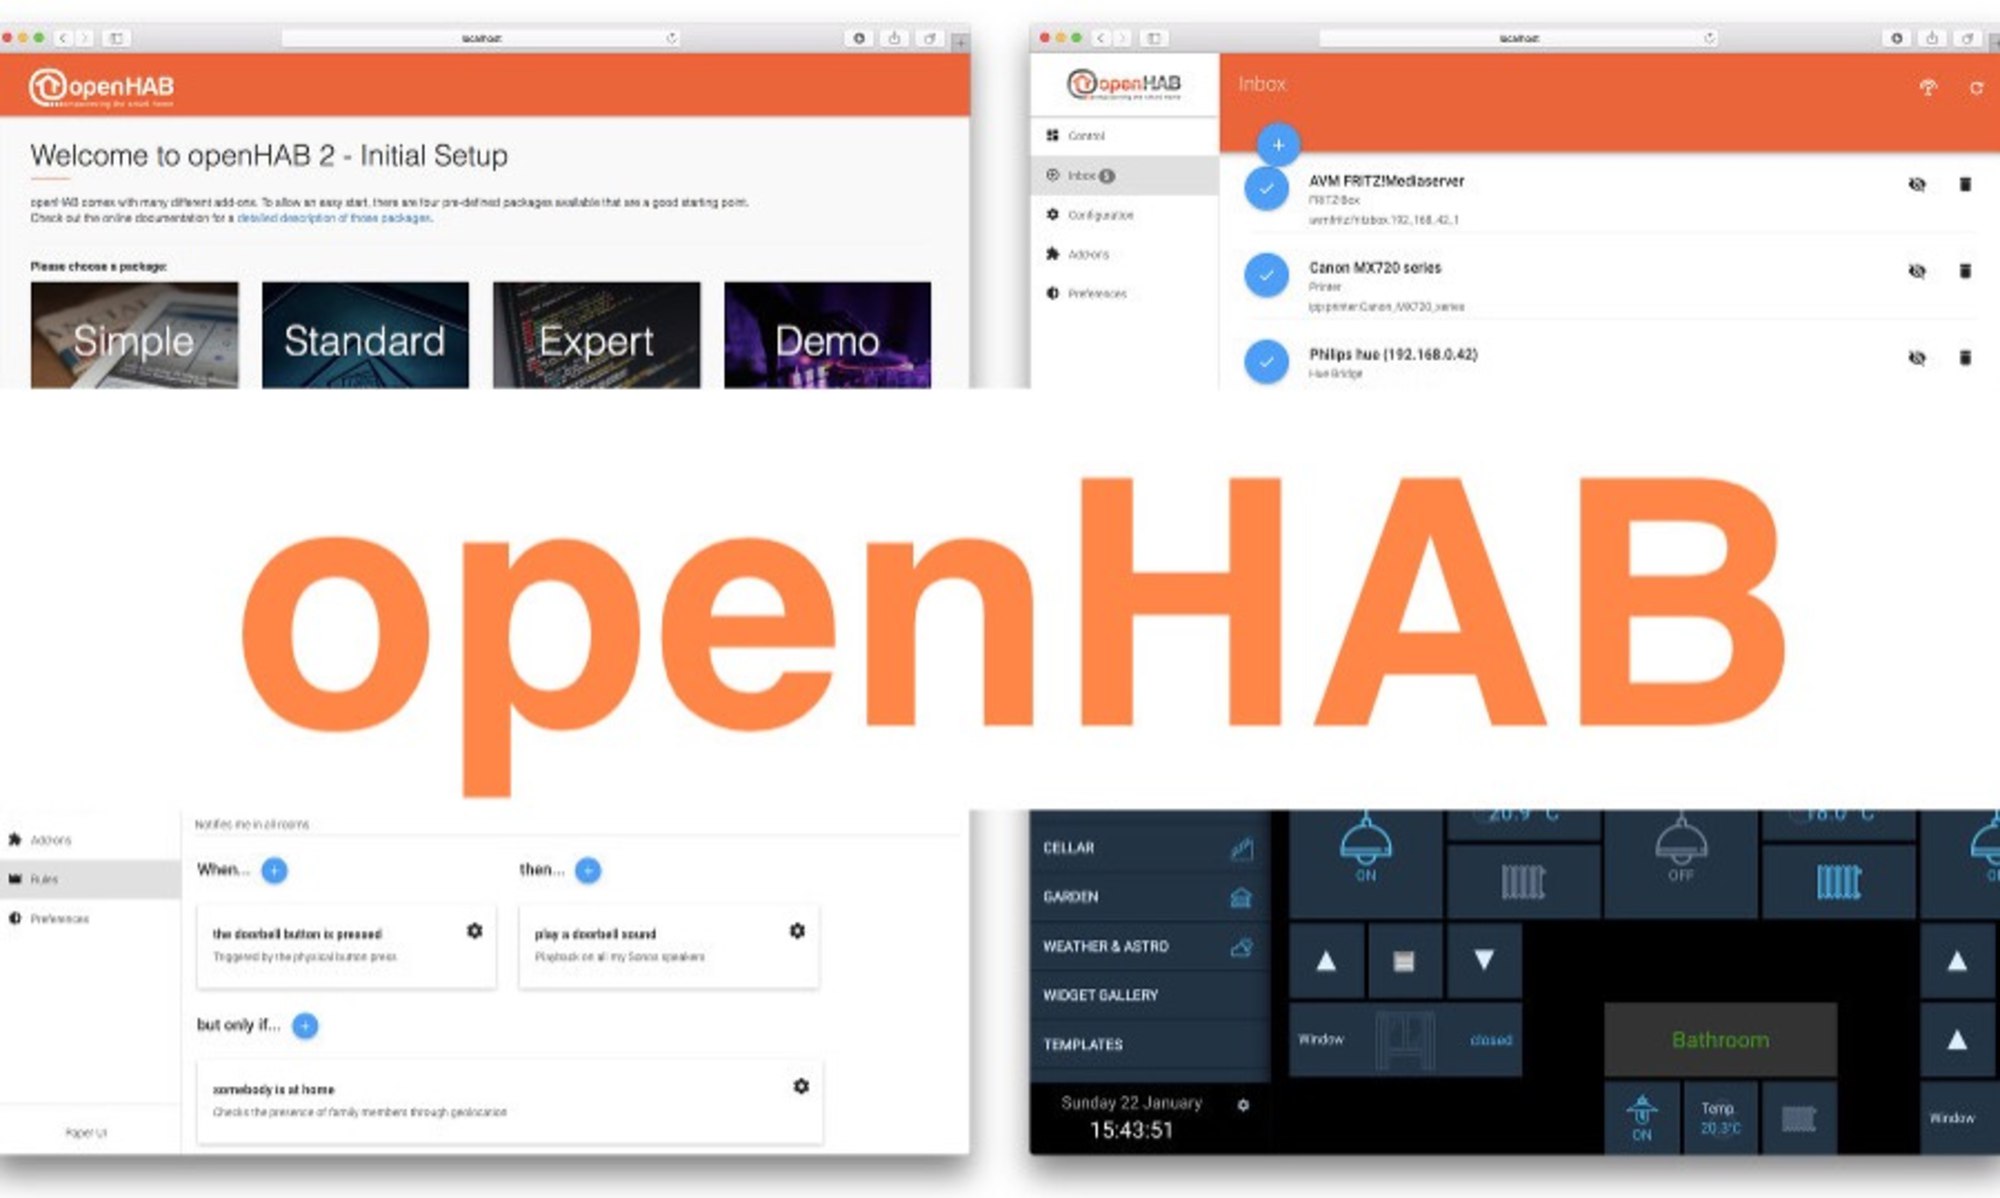2000x1198 pixels.
Task: Delete the Canon MX720 series inbox entry
Action: coord(1965,271)
